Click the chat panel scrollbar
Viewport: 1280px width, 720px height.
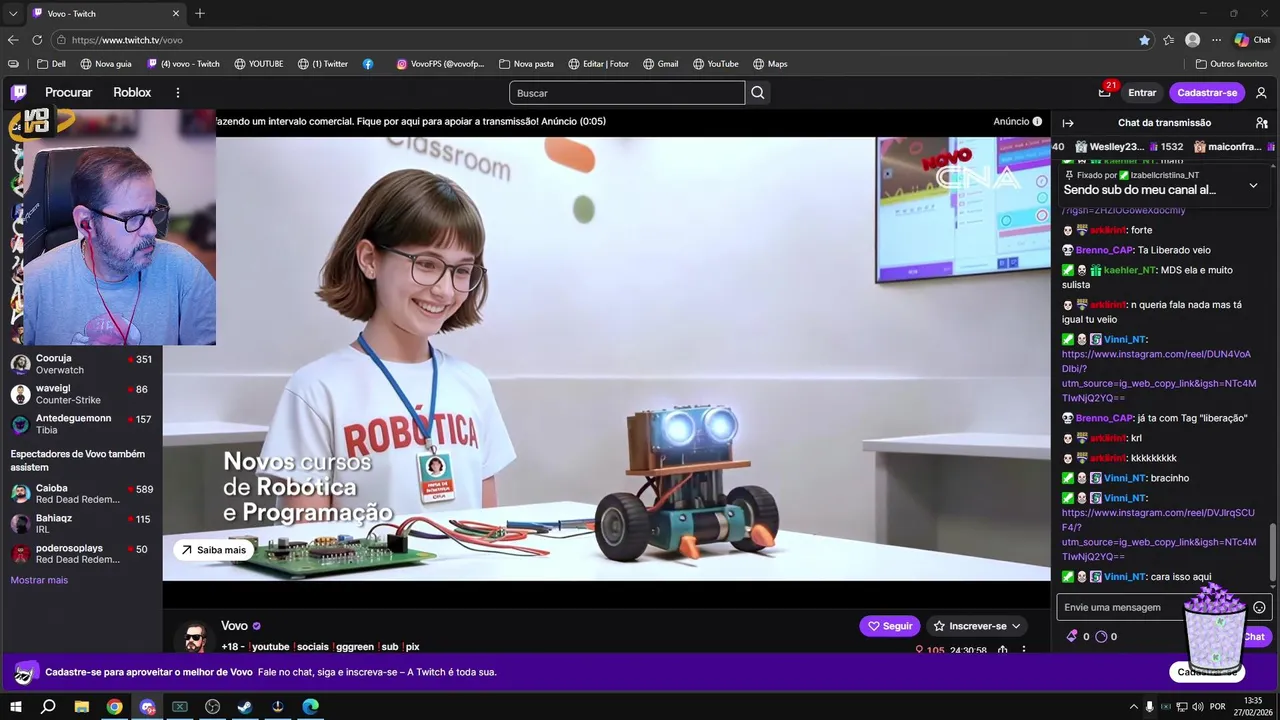tap(1273, 550)
